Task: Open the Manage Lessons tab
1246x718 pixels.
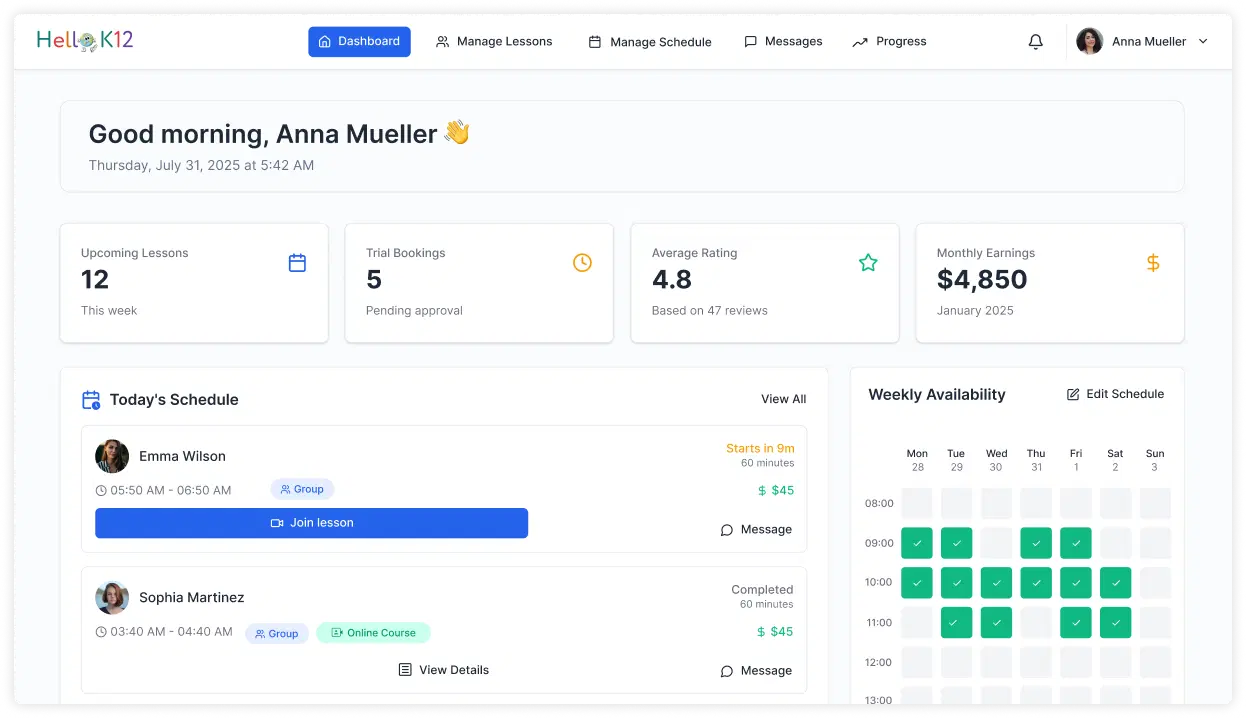Action: click(494, 41)
